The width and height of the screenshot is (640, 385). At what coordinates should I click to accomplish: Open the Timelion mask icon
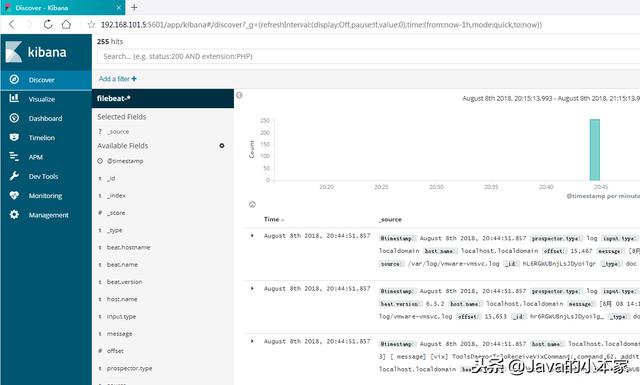[14, 137]
